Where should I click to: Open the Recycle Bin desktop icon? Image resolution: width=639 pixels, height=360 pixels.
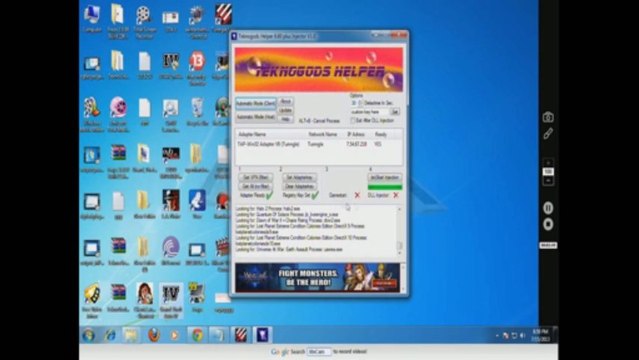tap(197, 113)
